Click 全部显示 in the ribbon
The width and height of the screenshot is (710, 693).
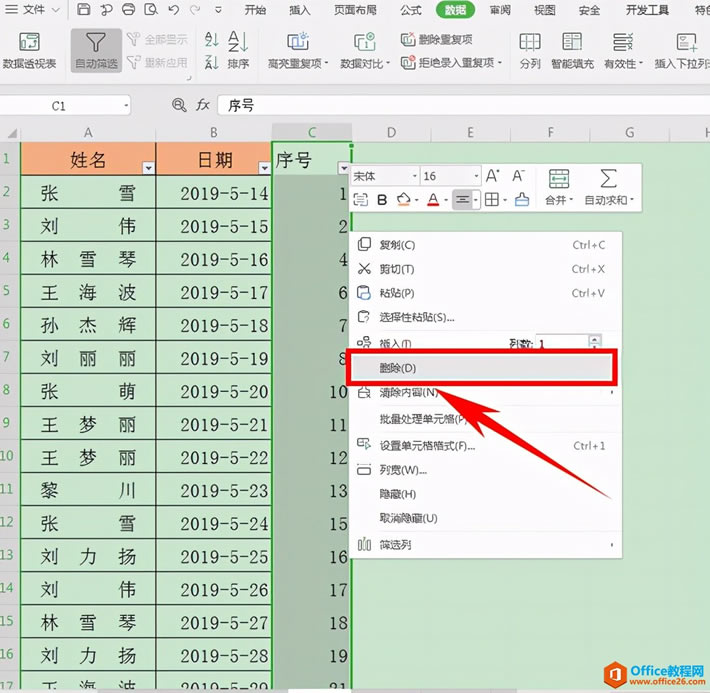click(x=158, y=39)
